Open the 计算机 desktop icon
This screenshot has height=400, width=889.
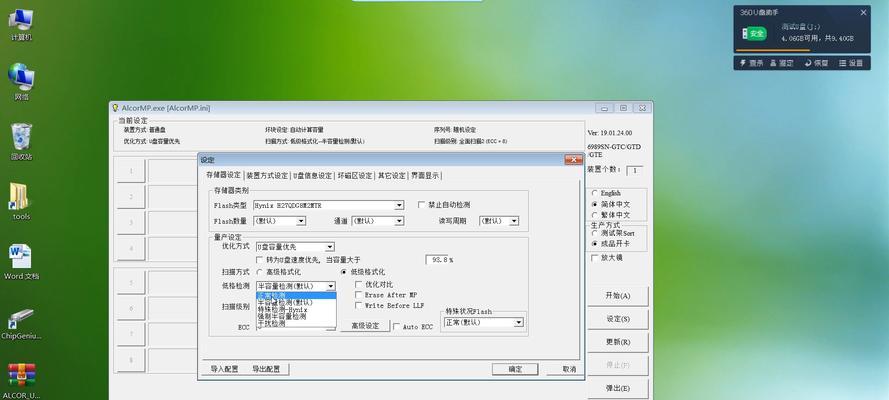click(x=21, y=23)
